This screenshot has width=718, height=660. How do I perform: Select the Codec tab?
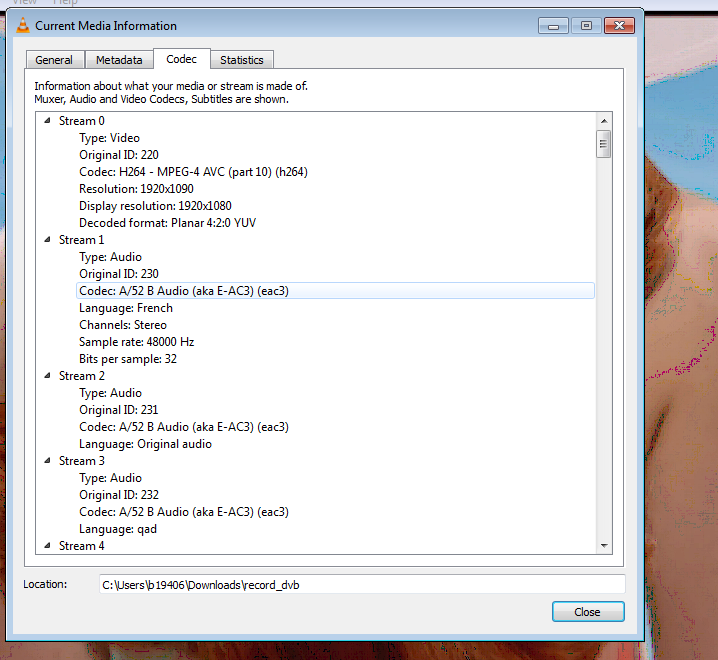pos(182,59)
